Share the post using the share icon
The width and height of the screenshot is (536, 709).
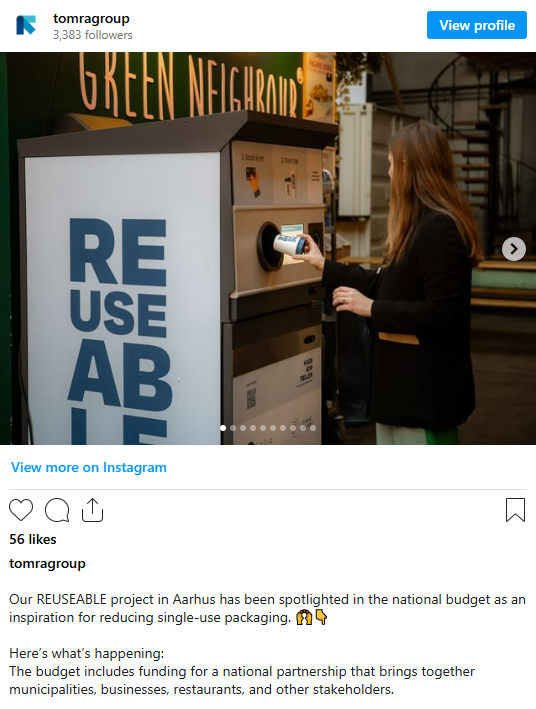pos(92,510)
